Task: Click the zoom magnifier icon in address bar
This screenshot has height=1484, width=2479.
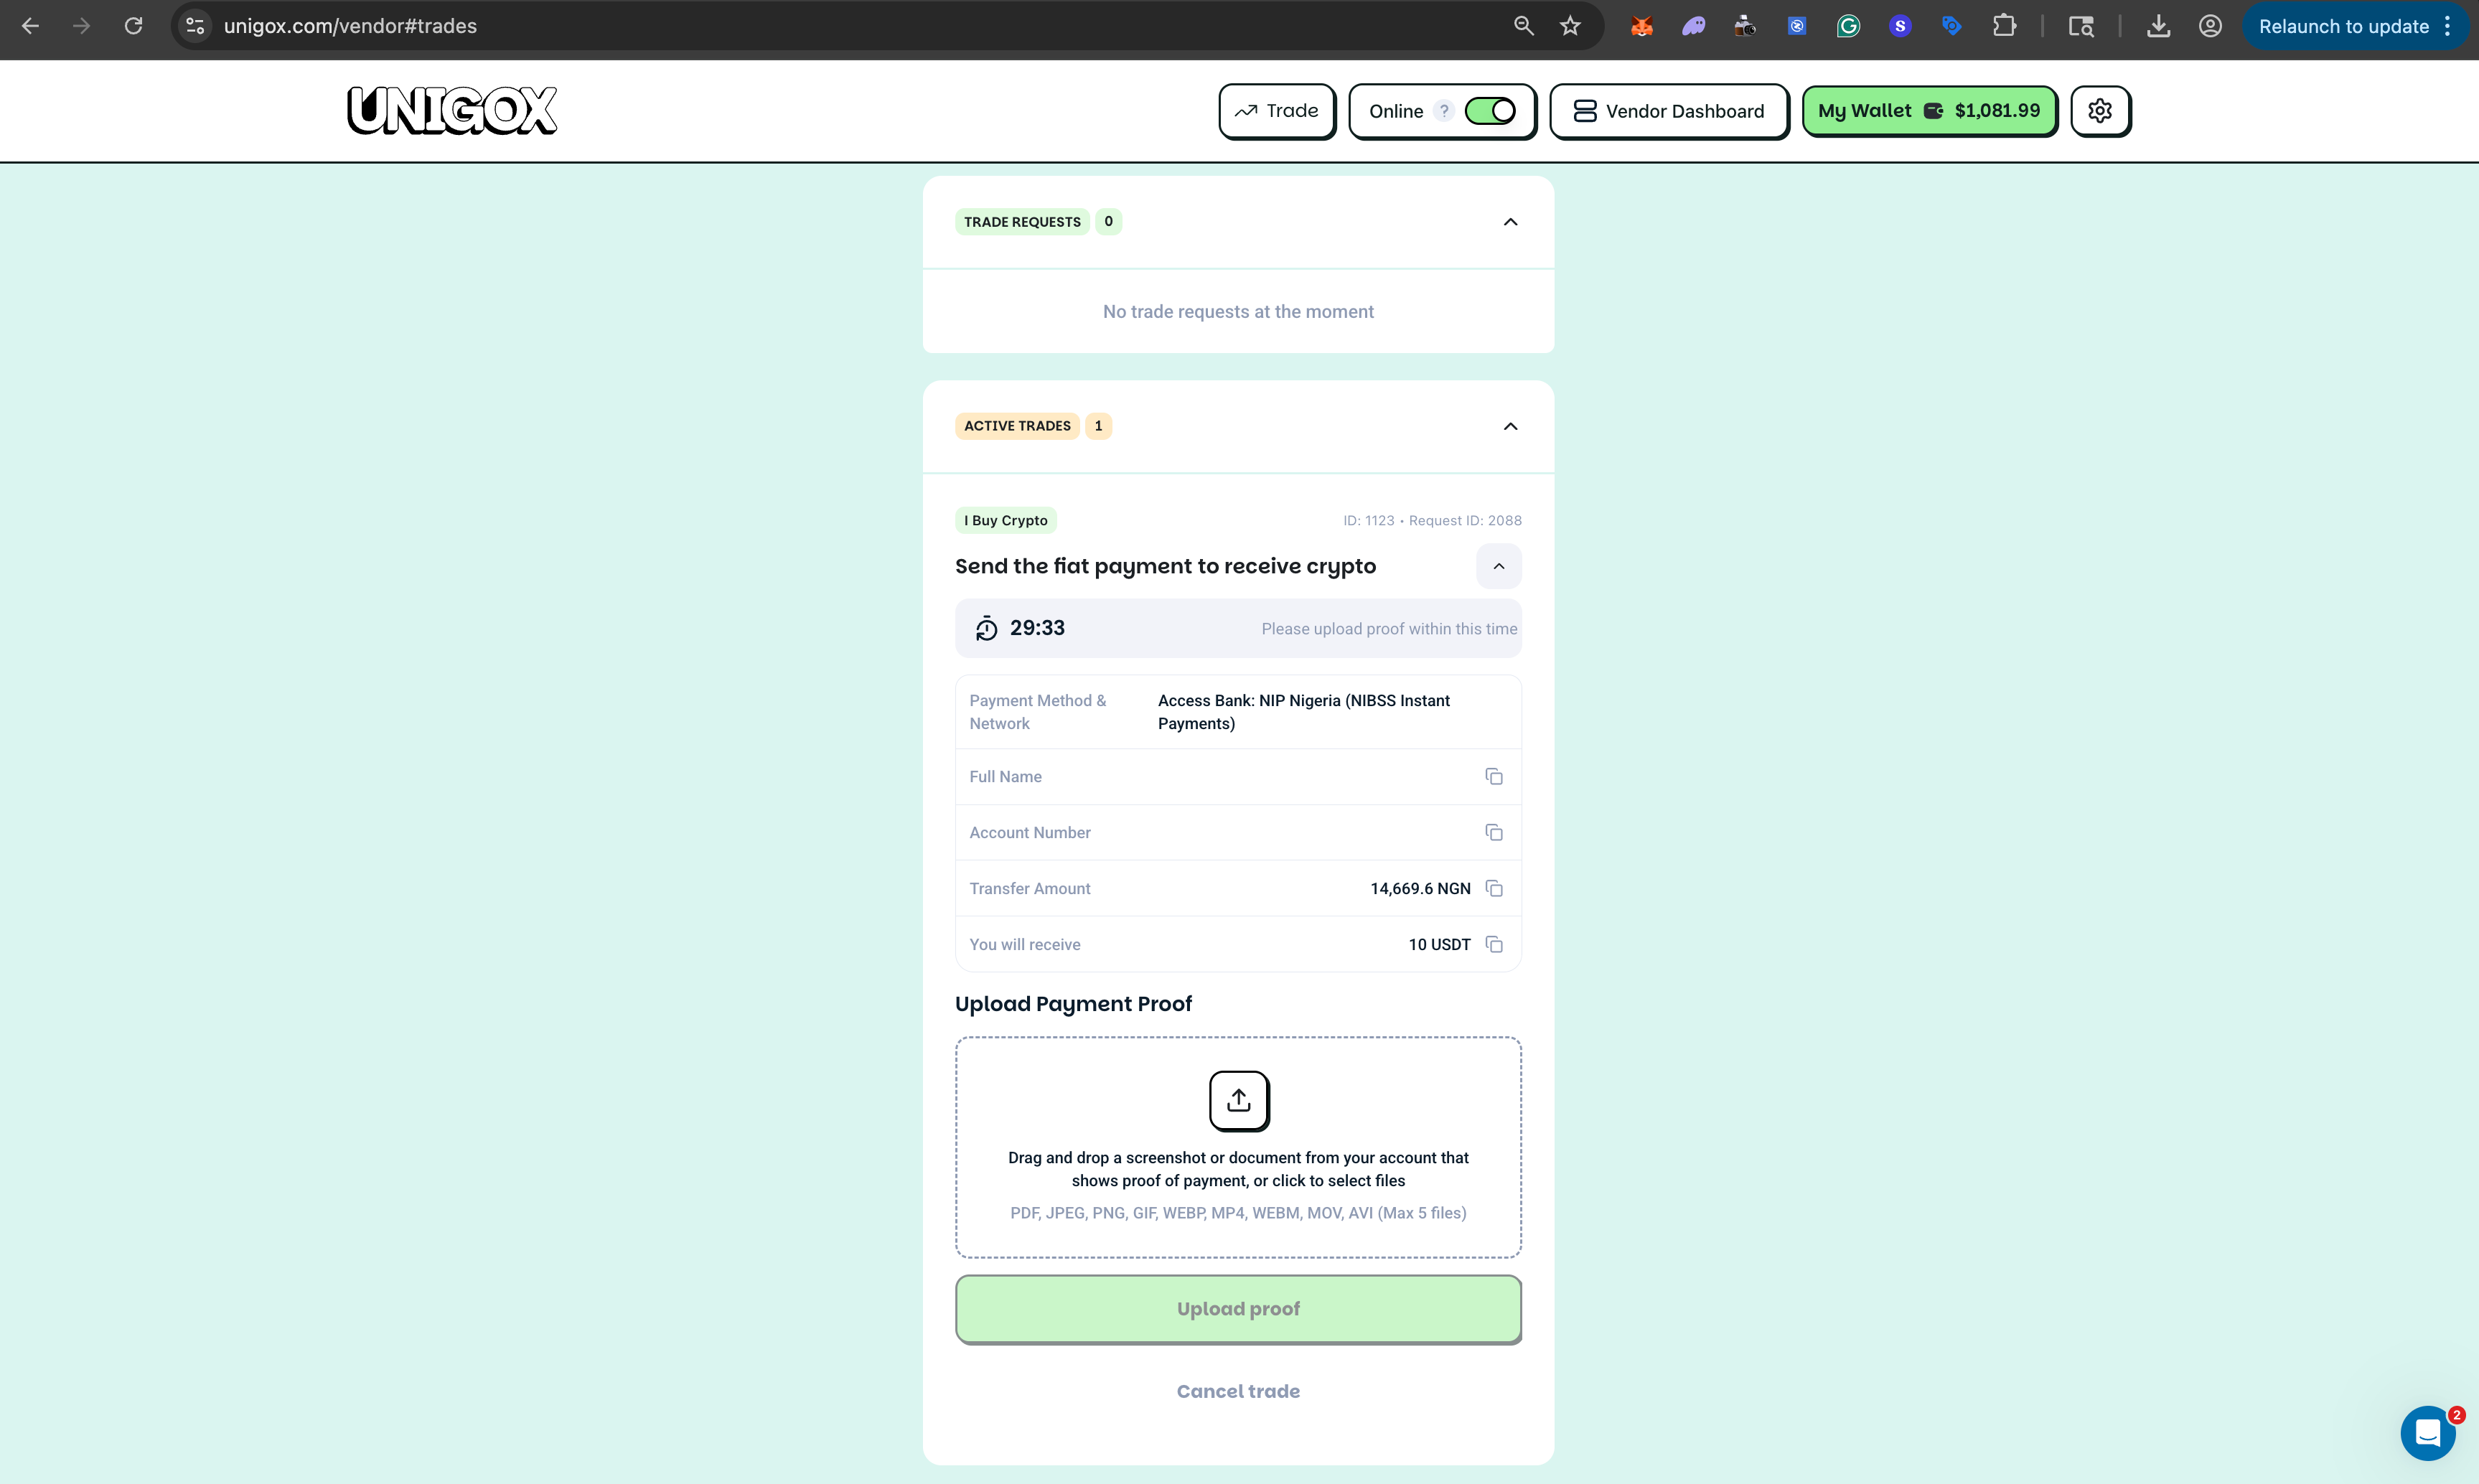Action: tap(1523, 26)
